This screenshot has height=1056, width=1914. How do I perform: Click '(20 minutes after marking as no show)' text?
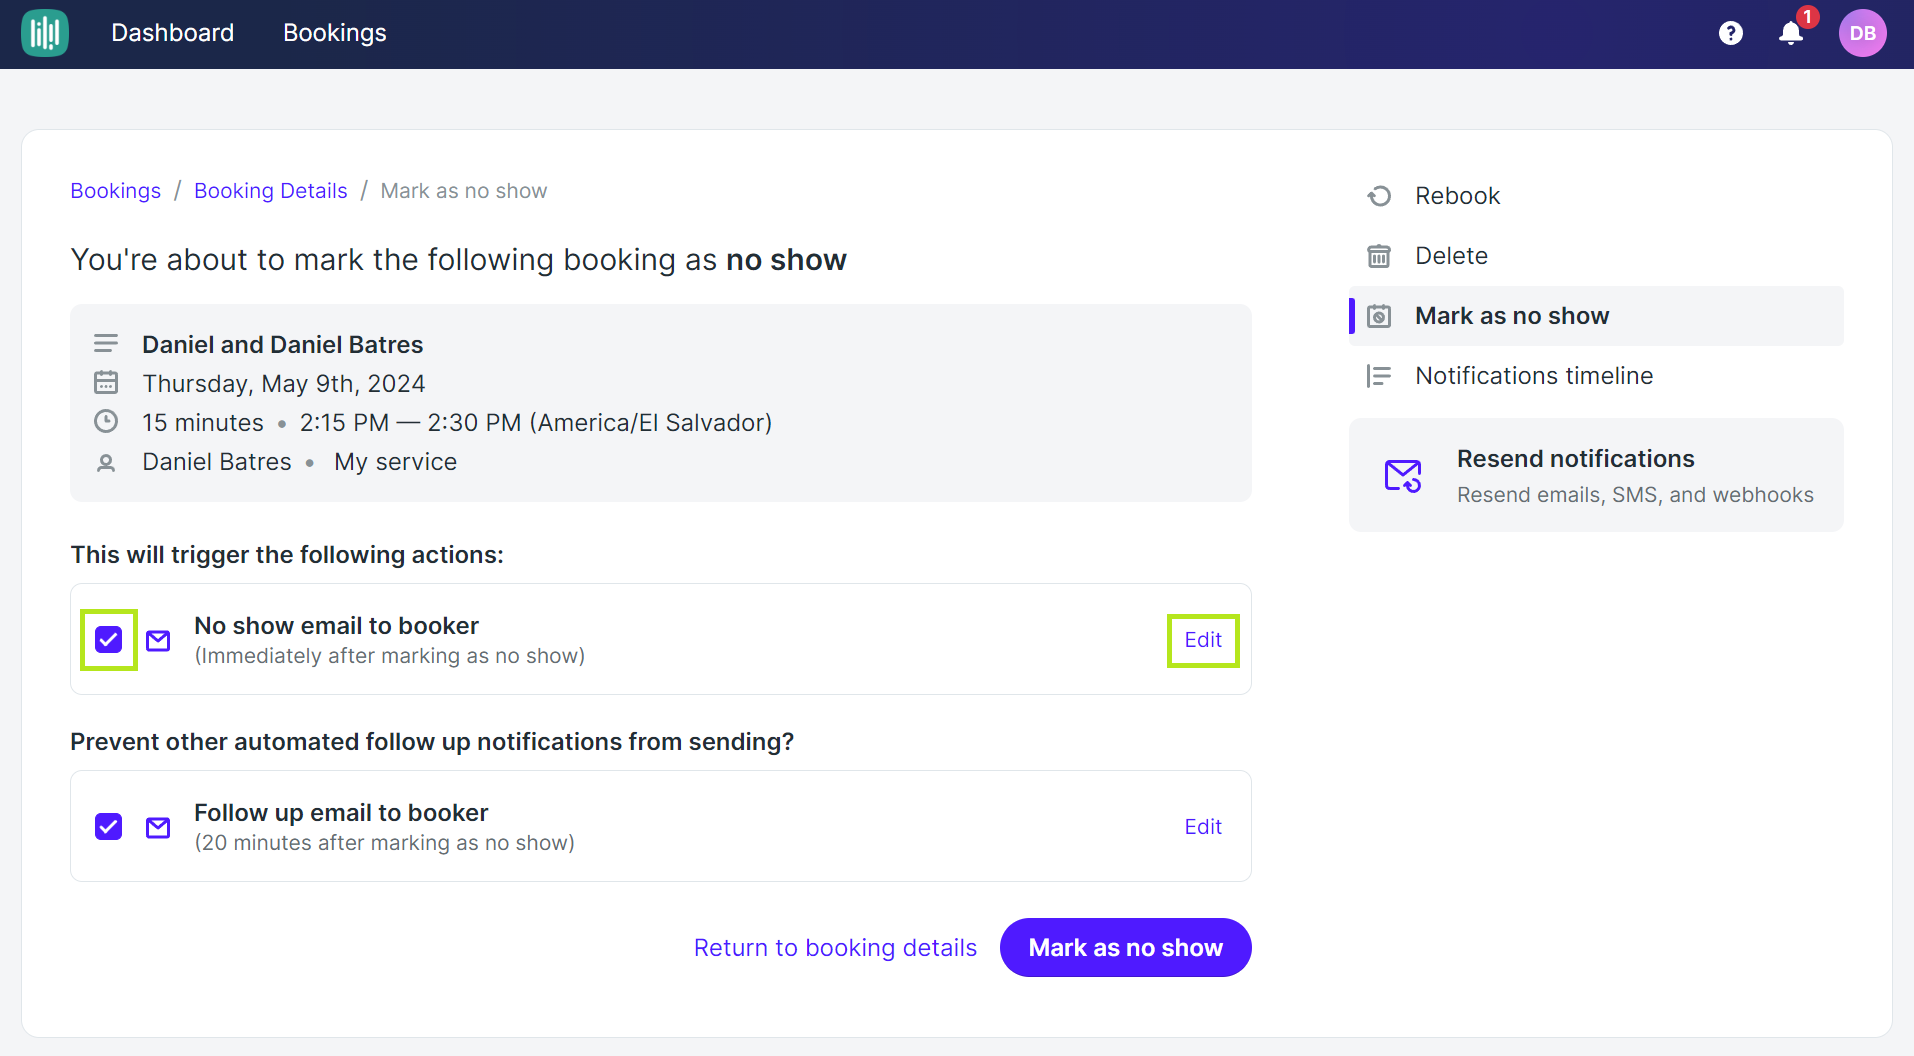(x=385, y=843)
